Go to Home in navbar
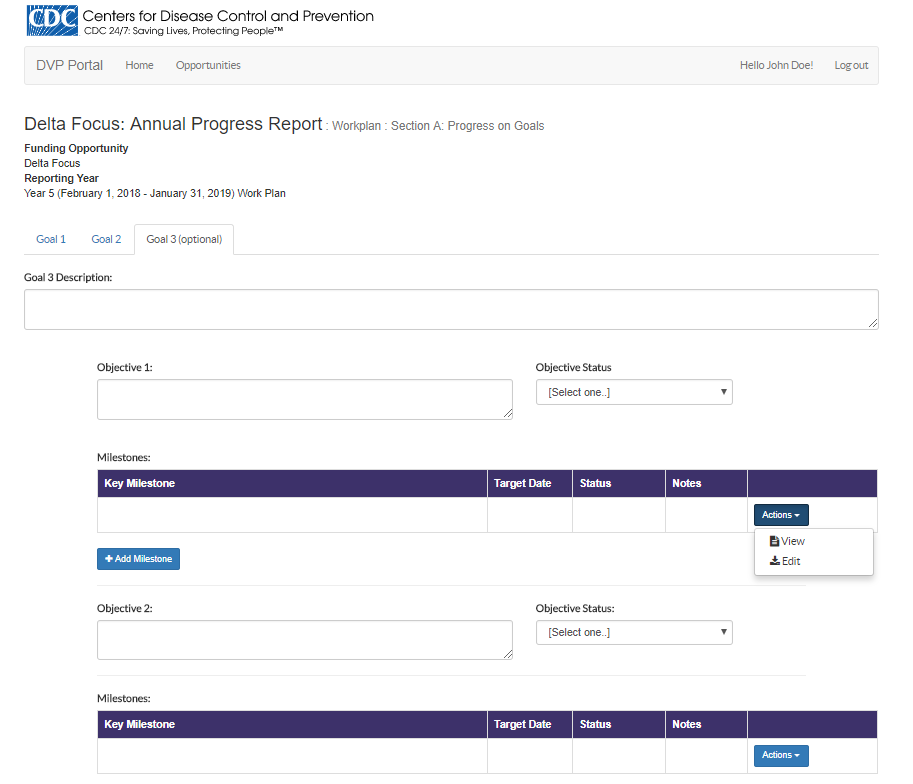 click(x=139, y=65)
